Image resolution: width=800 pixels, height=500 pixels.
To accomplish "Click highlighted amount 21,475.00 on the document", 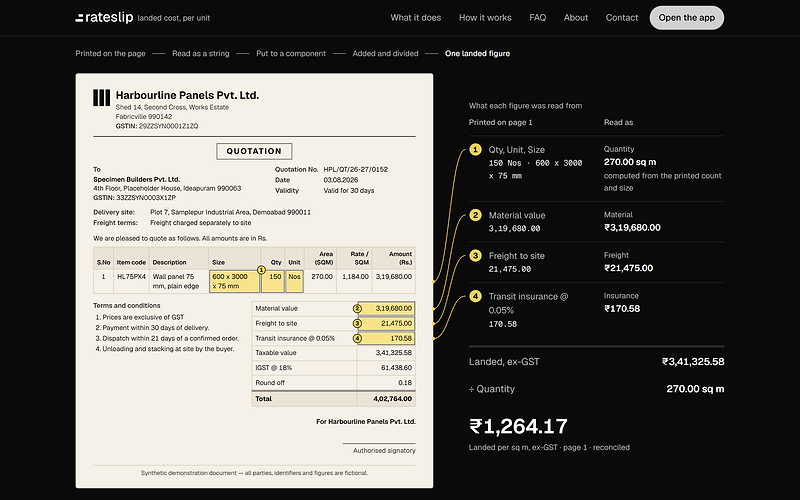I will coord(386,323).
